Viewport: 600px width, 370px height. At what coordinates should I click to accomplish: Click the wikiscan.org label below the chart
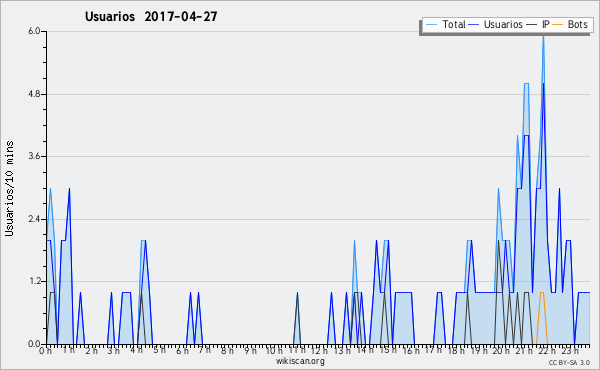coord(300,361)
